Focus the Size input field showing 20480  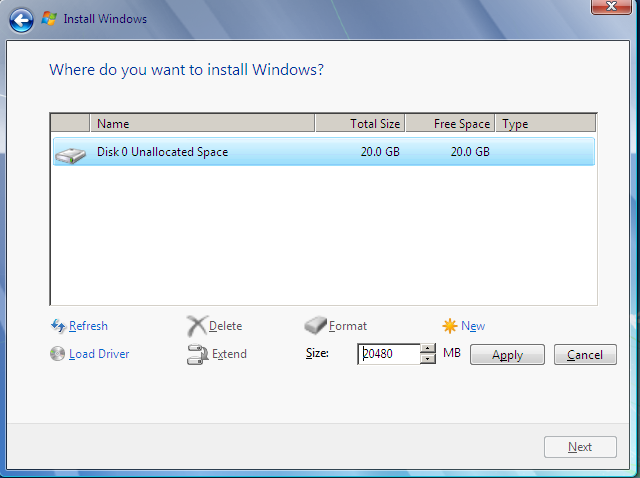[389, 354]
